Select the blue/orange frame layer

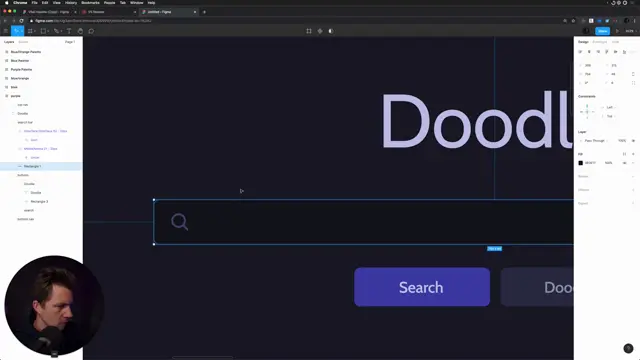pyautogui.click(x=20, y=78)
